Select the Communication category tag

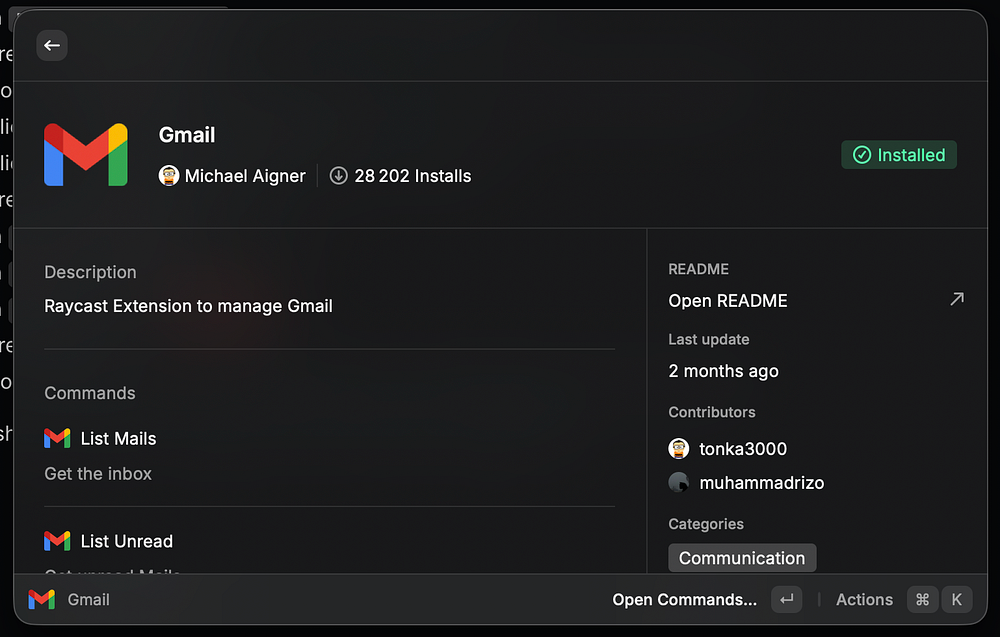(742, 558)
